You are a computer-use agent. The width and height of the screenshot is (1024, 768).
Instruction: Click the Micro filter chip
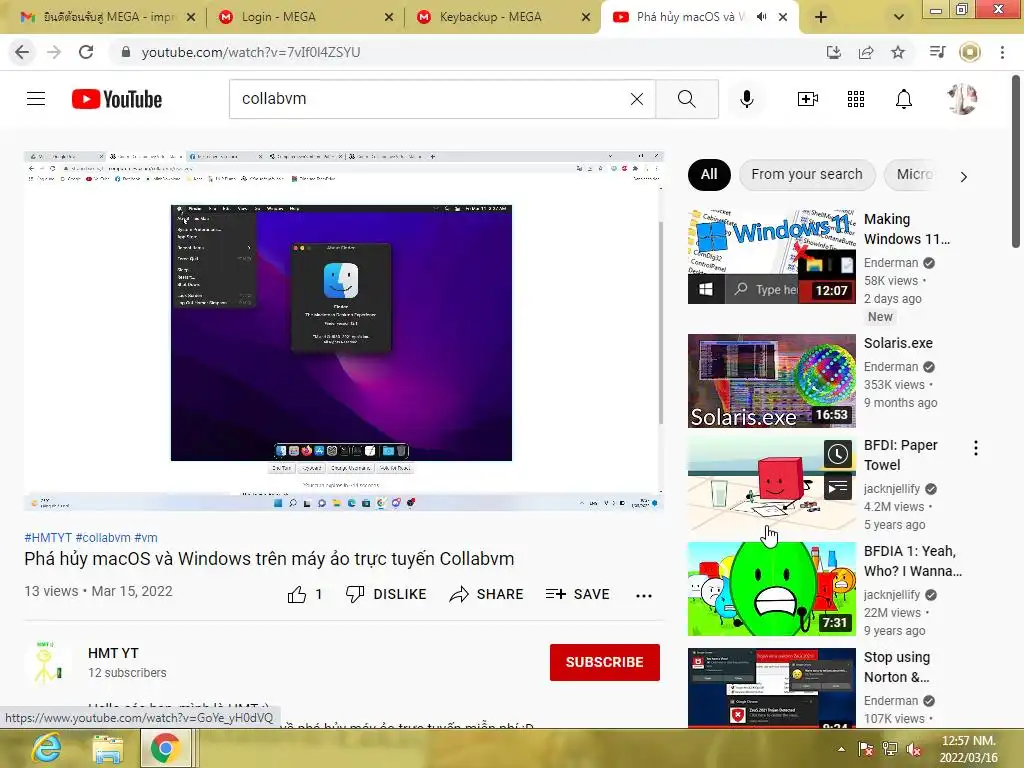914,174
